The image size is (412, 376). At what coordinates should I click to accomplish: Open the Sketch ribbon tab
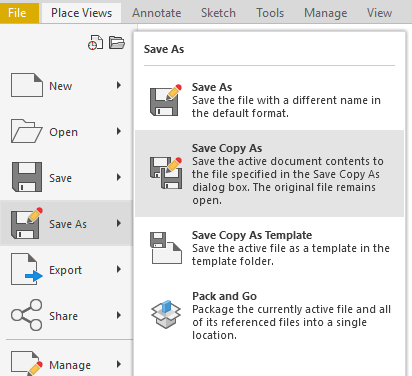tap(218, 13)
